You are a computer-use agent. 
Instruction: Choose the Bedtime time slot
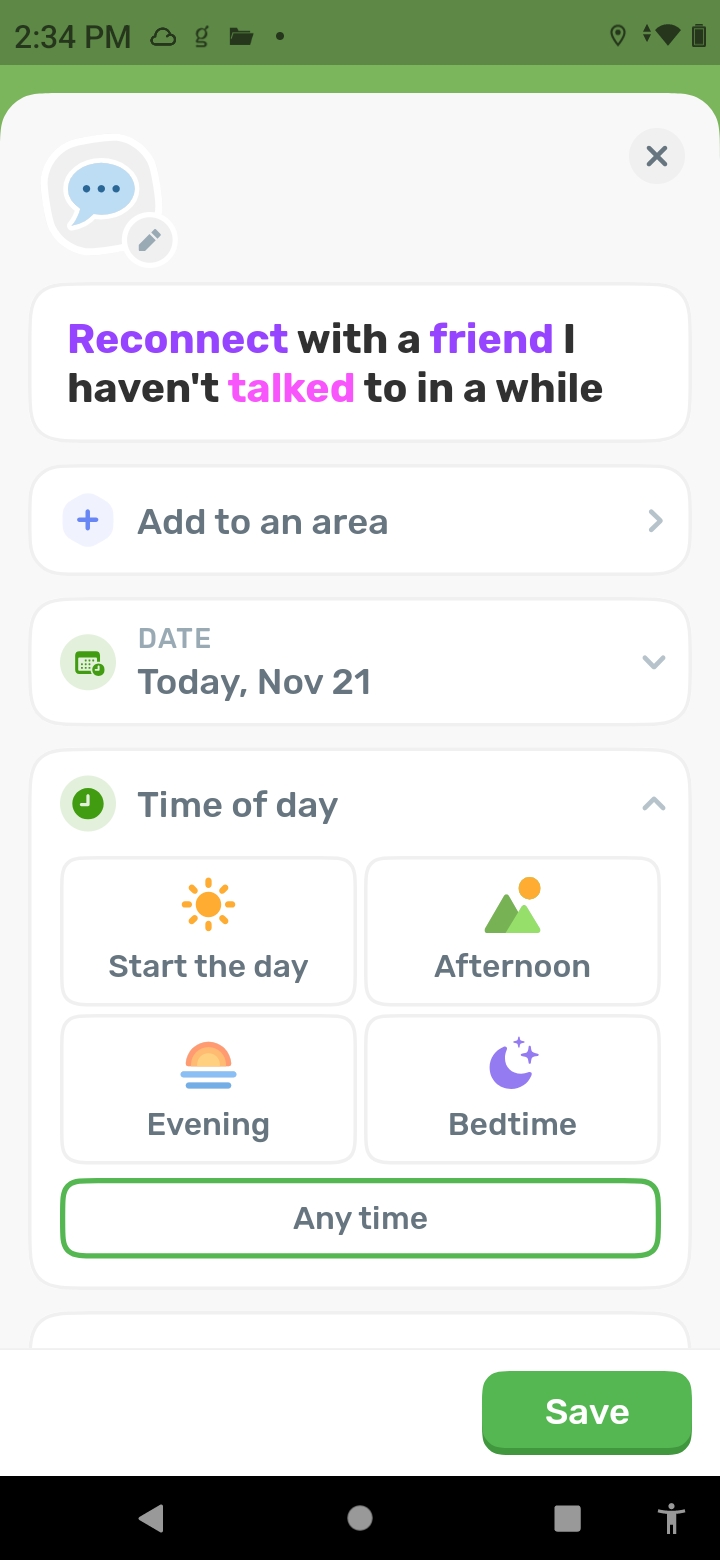coord(512,1089)
